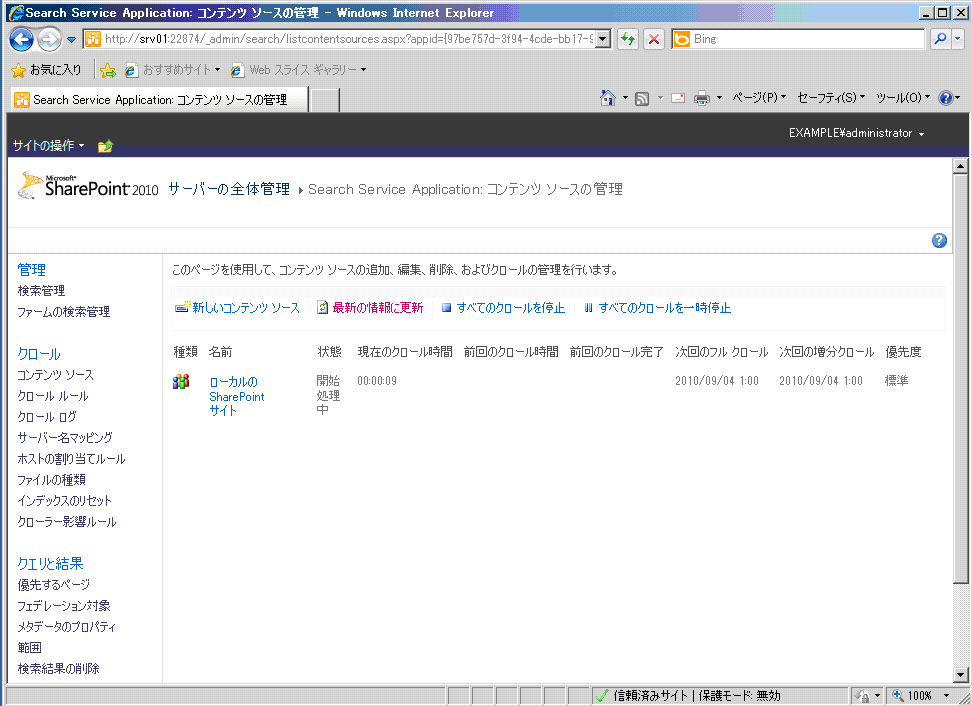Open EXAMPLE¥administrator user menu
Viewport: 972px width, 706px height.
[x=857, y=133]
